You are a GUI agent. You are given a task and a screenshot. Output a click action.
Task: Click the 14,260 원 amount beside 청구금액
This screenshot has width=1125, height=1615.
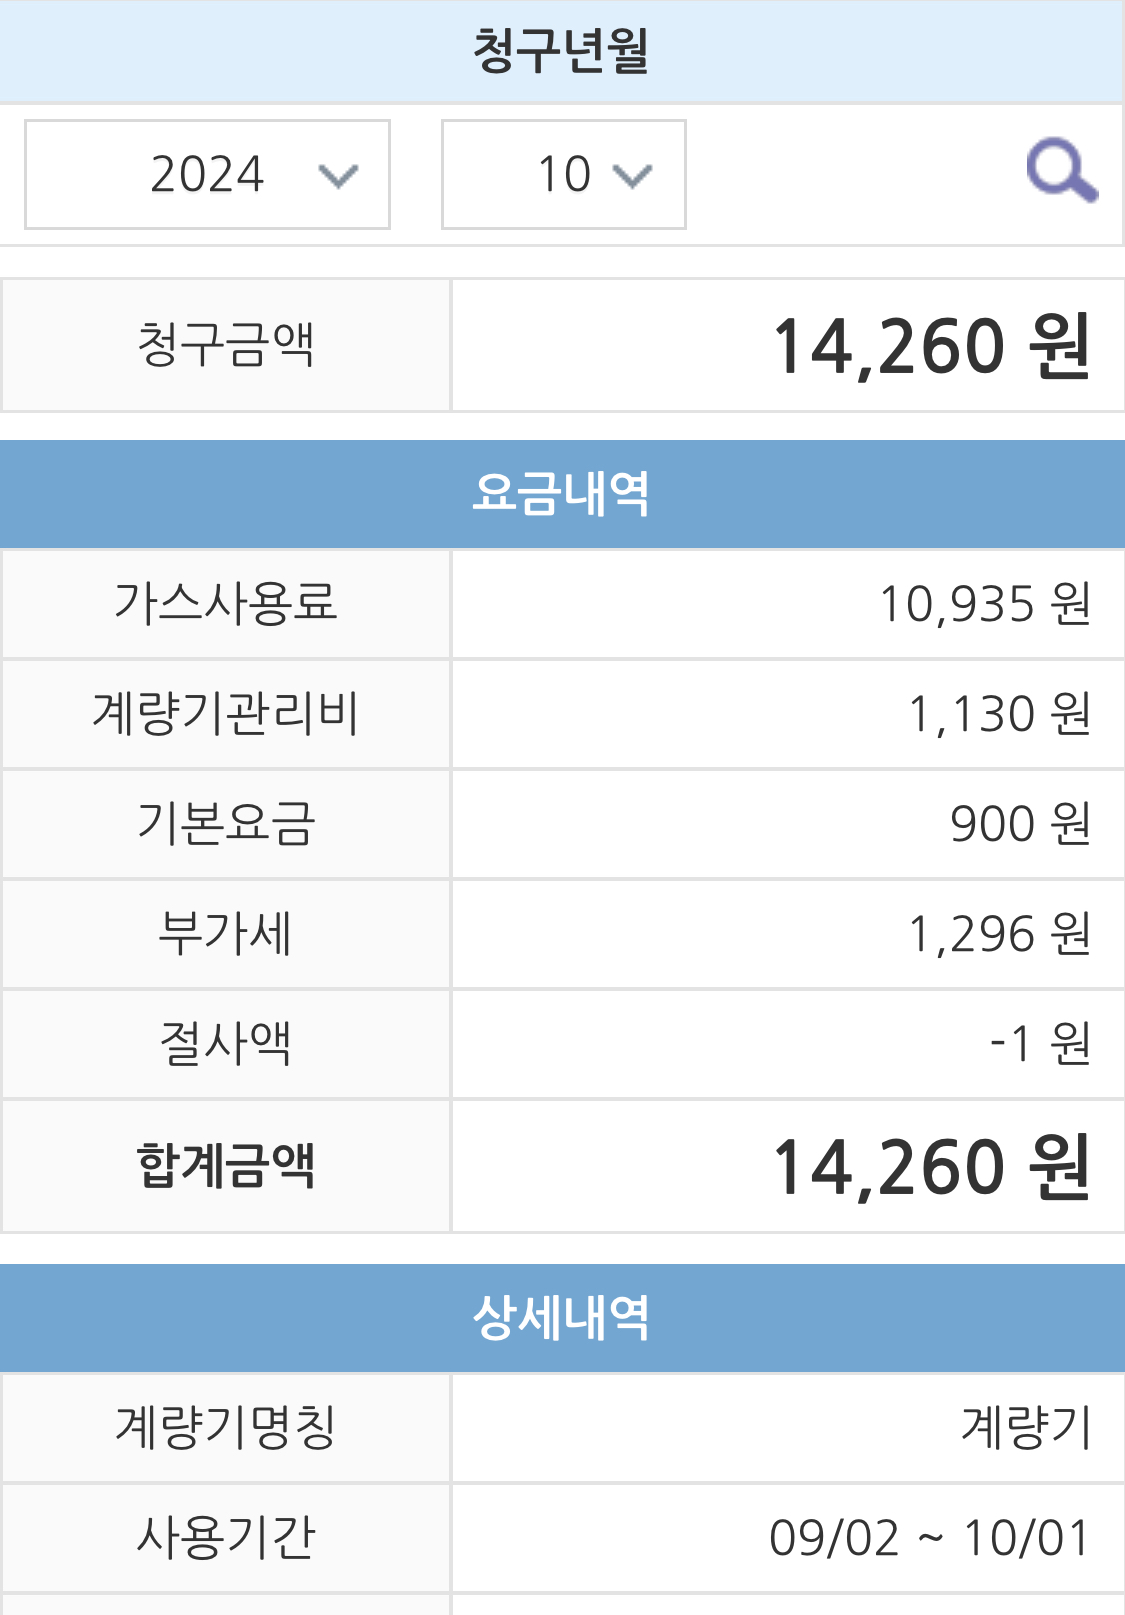930,347
